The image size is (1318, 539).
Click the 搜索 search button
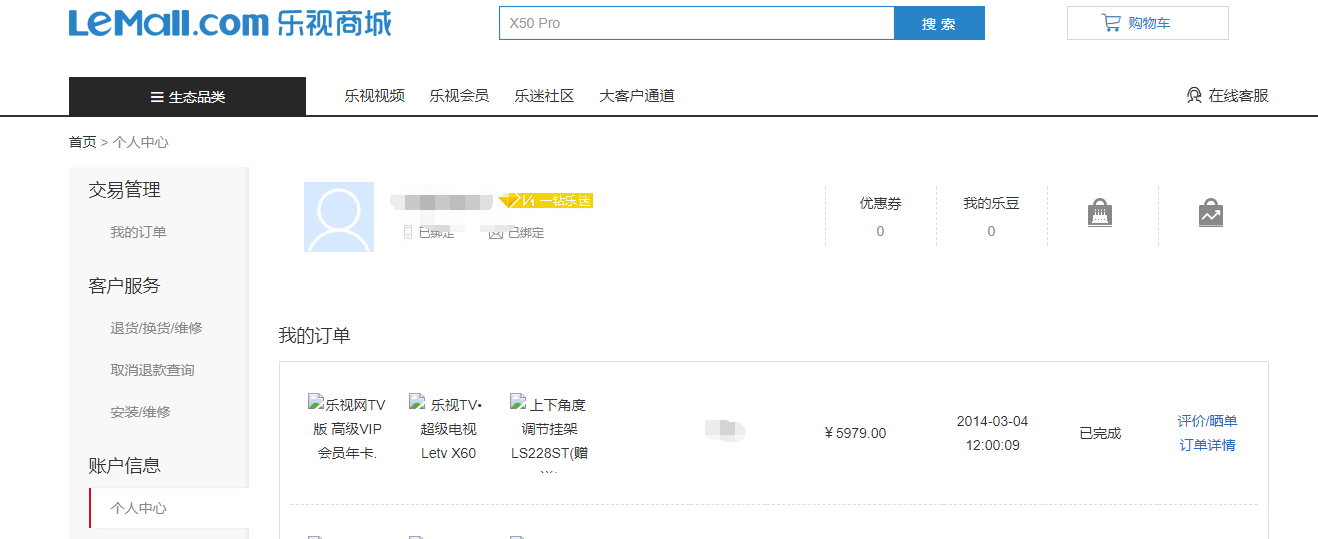point(939,23)
